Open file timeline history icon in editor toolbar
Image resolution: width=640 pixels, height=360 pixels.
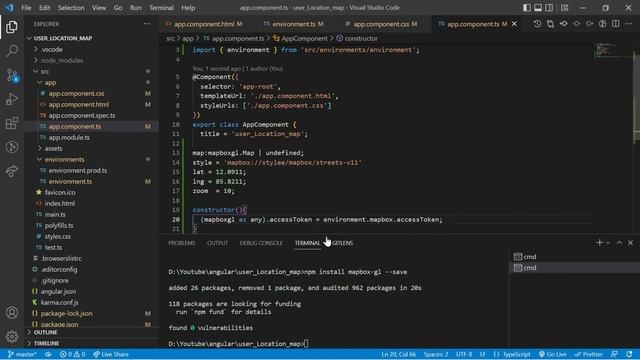[537, 24]
